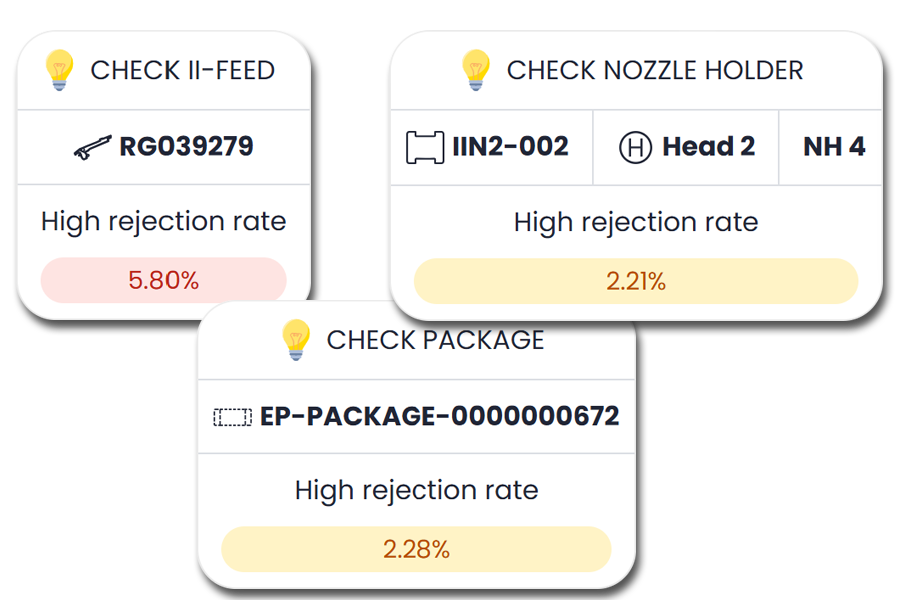The image size is (900, 600).
Task: Click the dashed package icon before EP-PACKAGE-0000000672
Action: click(x=233, y=416)
